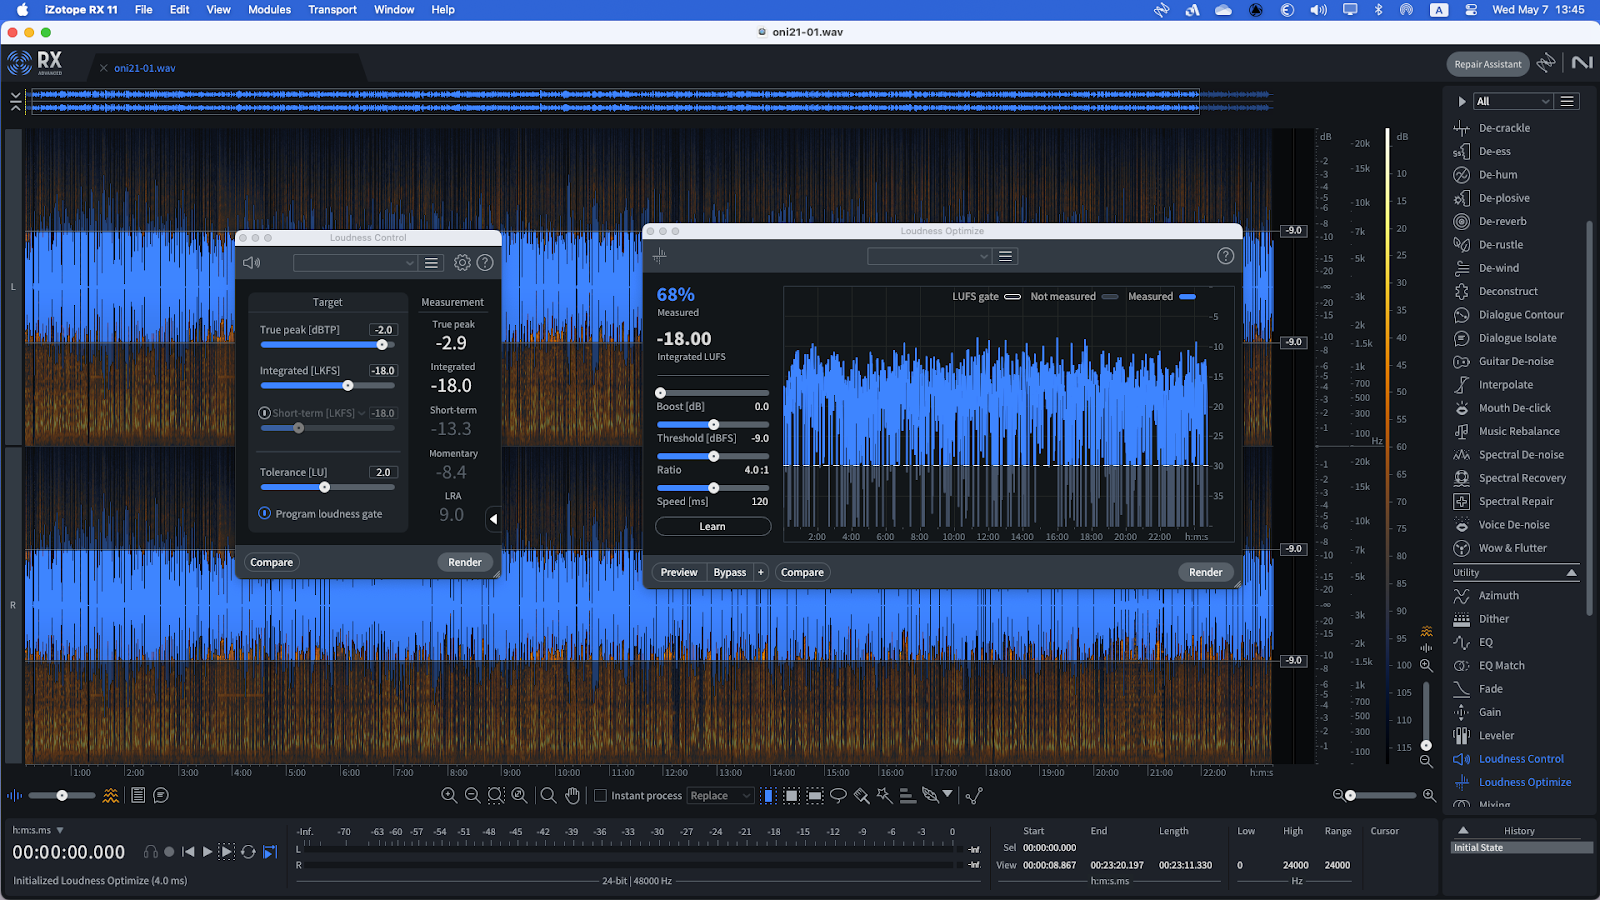Enable the Instant process checkbox

point(601,796)
